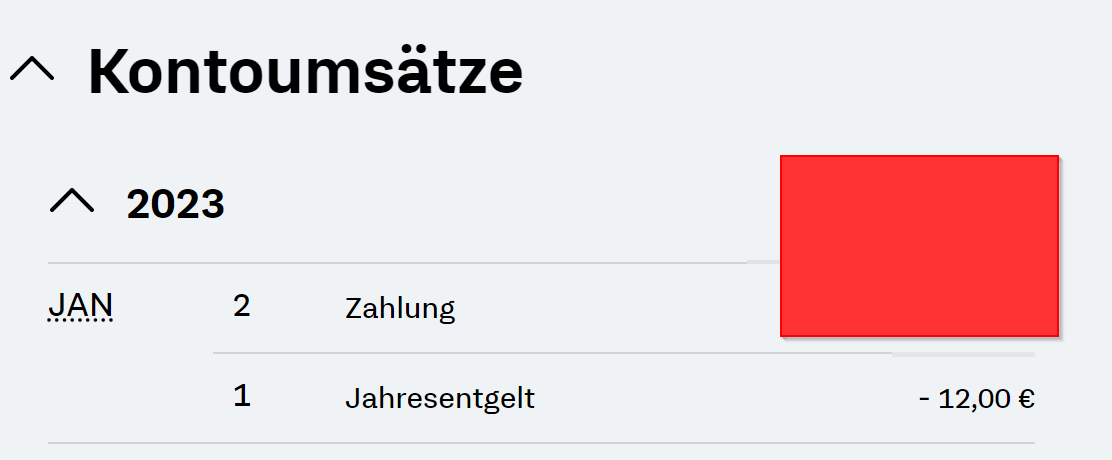Click divider line between Zahlung and Jahresentgelt

[550, 353]
